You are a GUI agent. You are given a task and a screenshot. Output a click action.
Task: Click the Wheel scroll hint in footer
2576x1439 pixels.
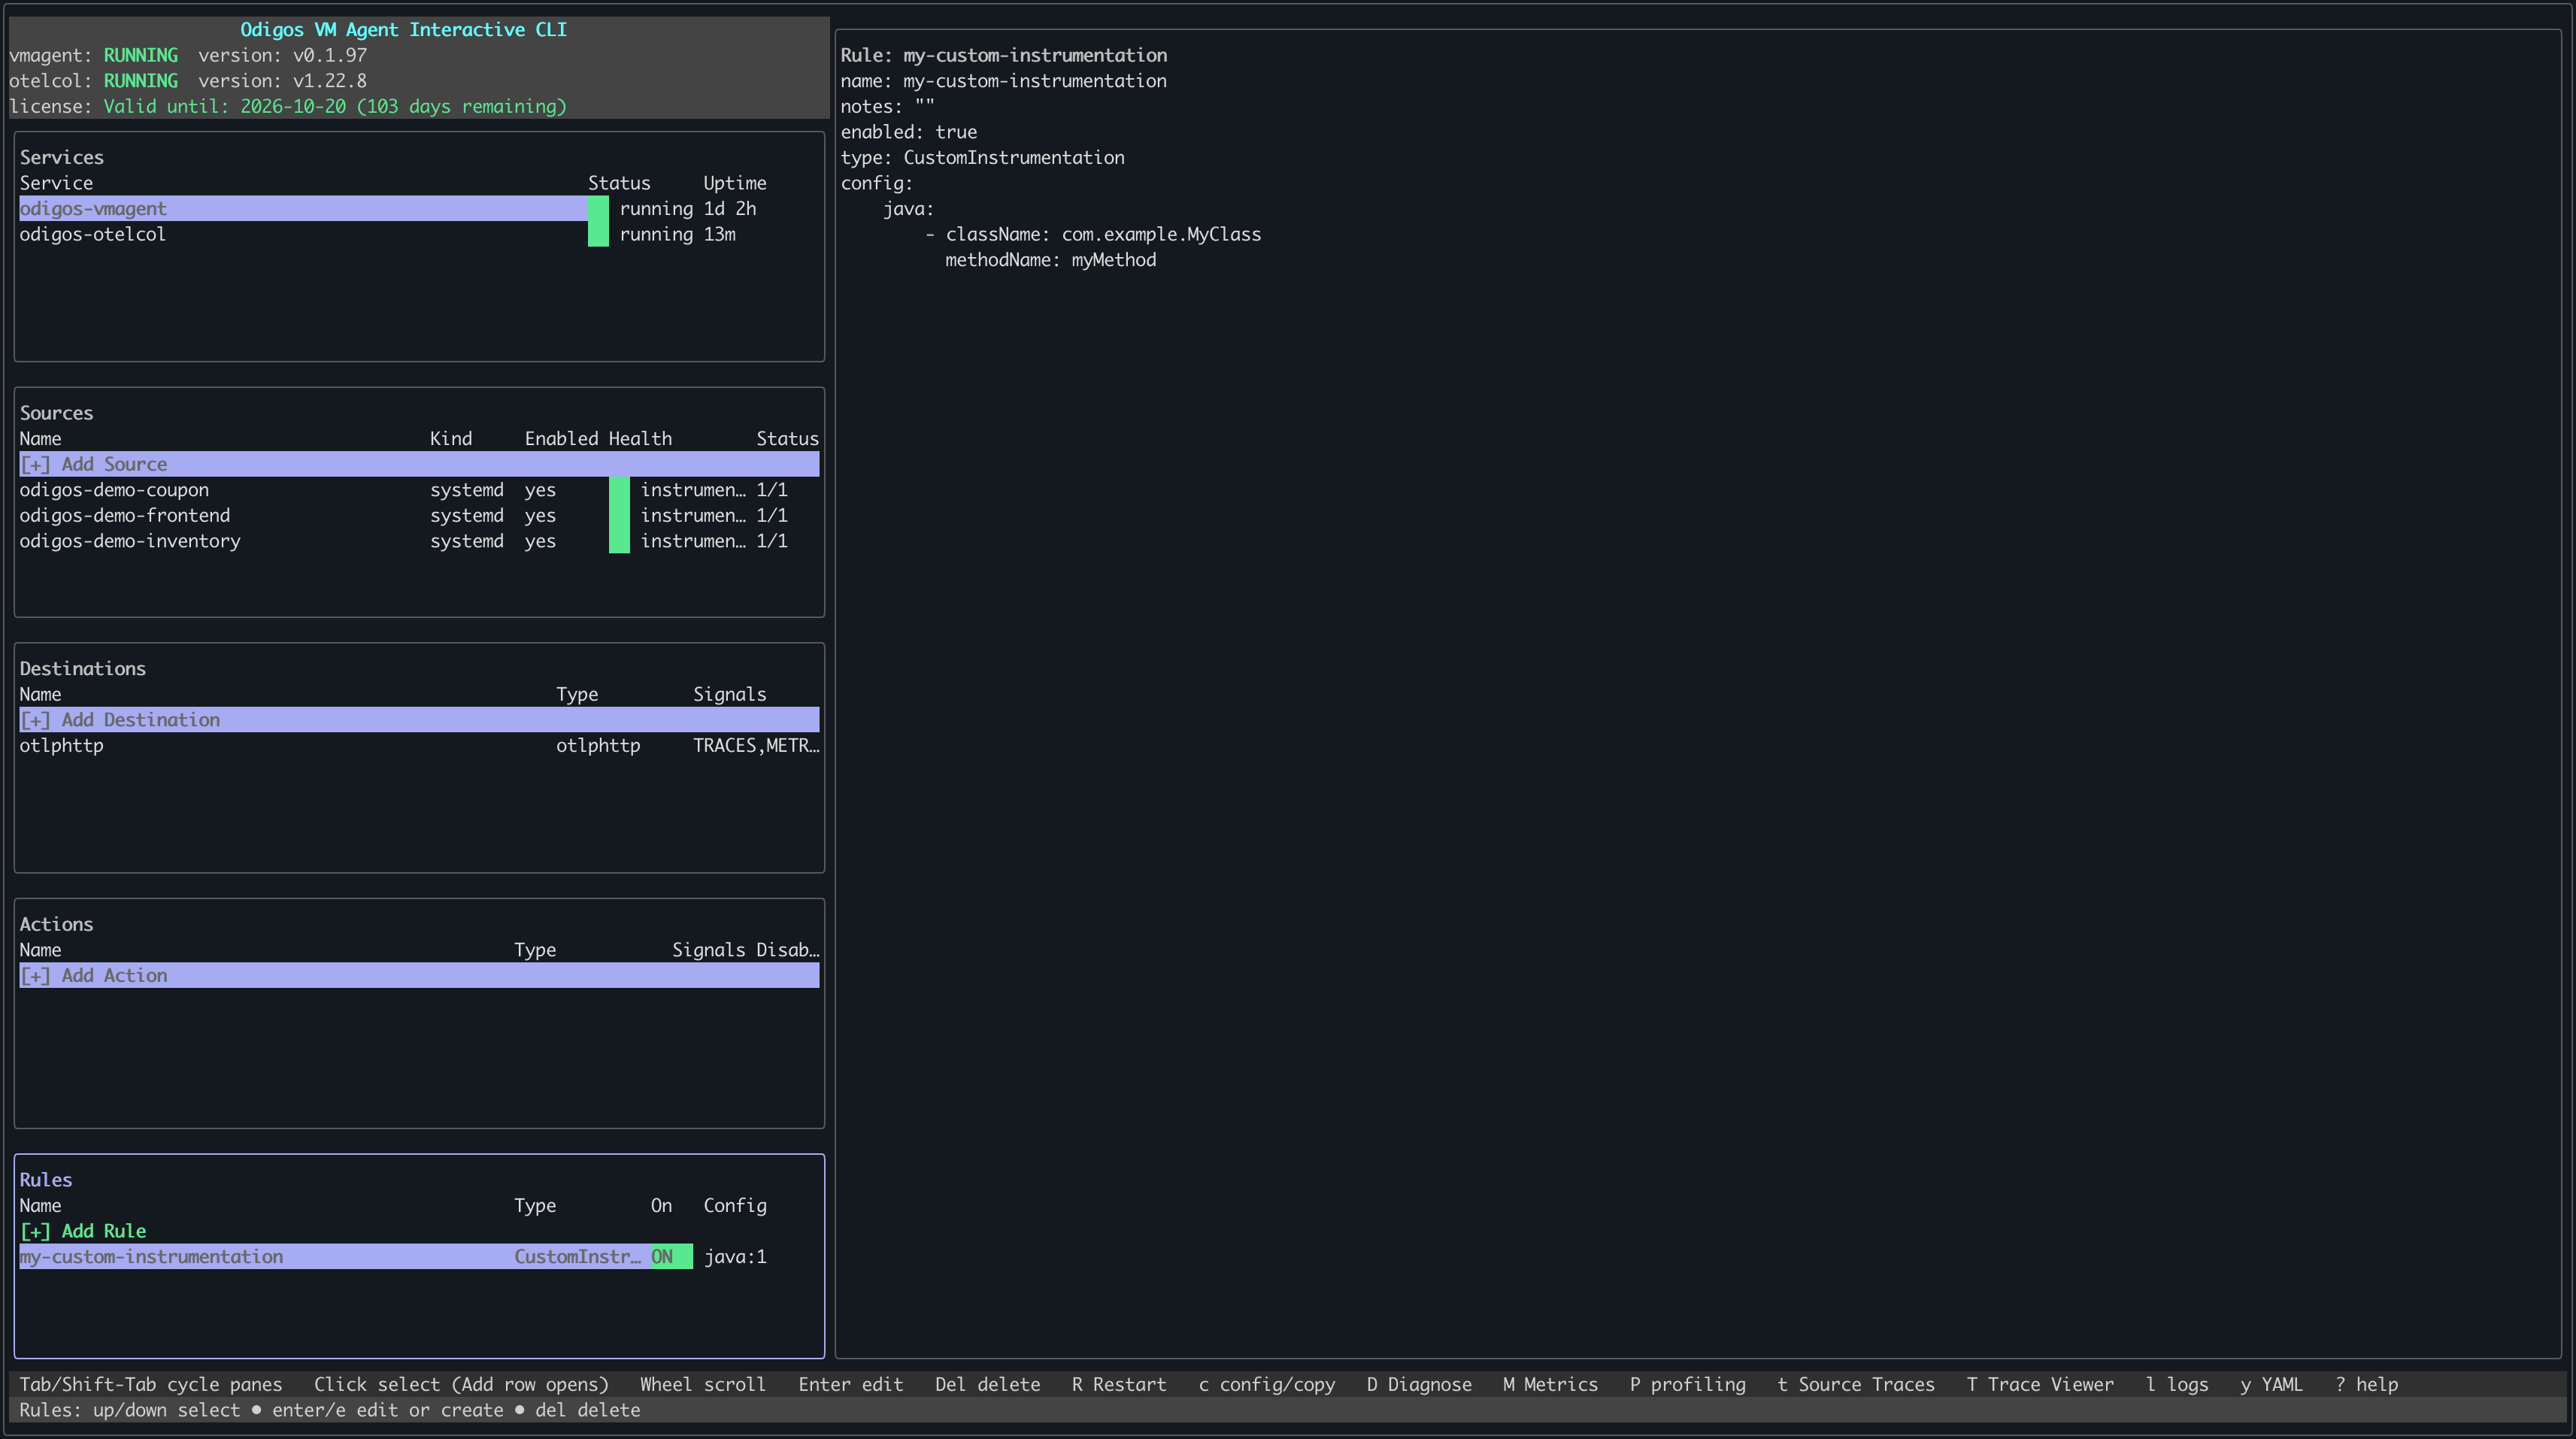click(703, 1385)
